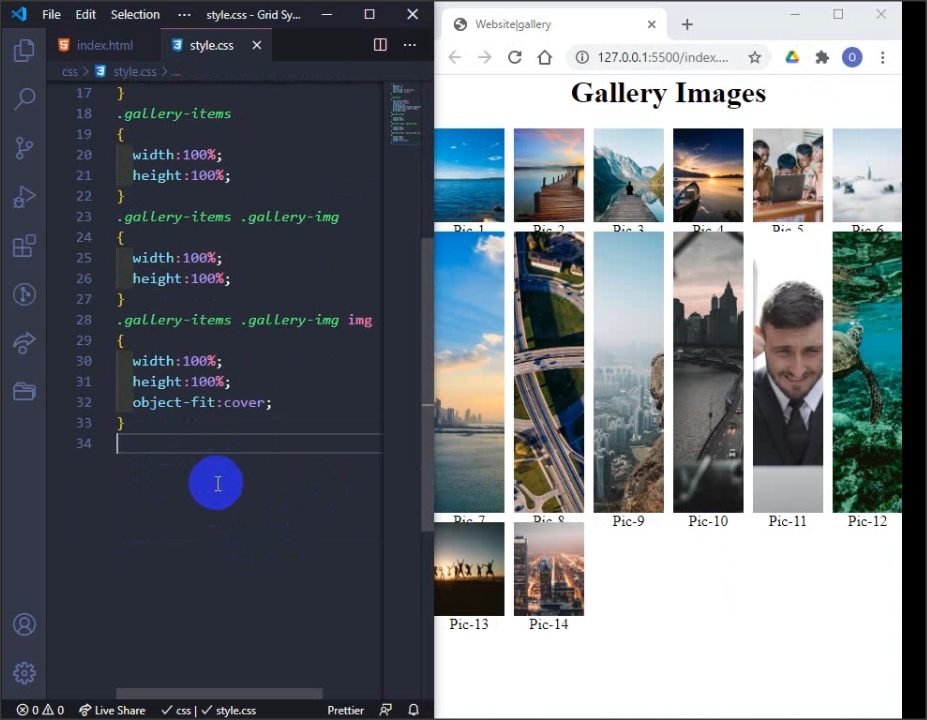Click the Chrome reload button
Screen dimensions: 927x720
[x=514, y=58]
